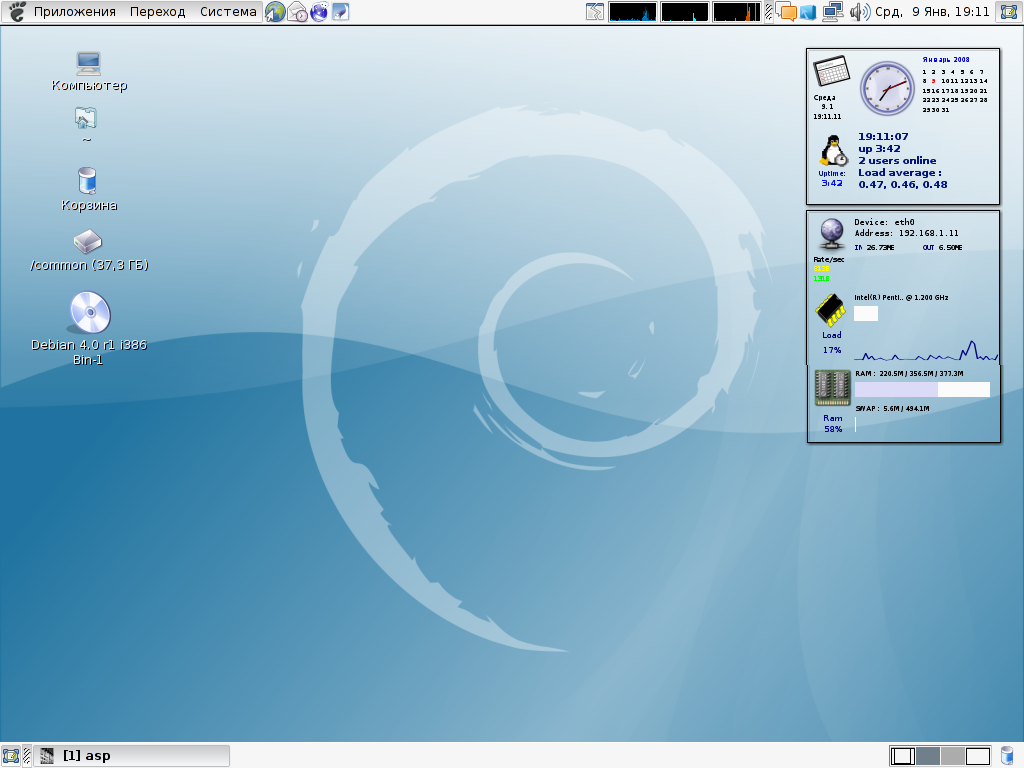Click the 'SWAP : 5.6M / 494.1M' text

(x=892, y=409)
